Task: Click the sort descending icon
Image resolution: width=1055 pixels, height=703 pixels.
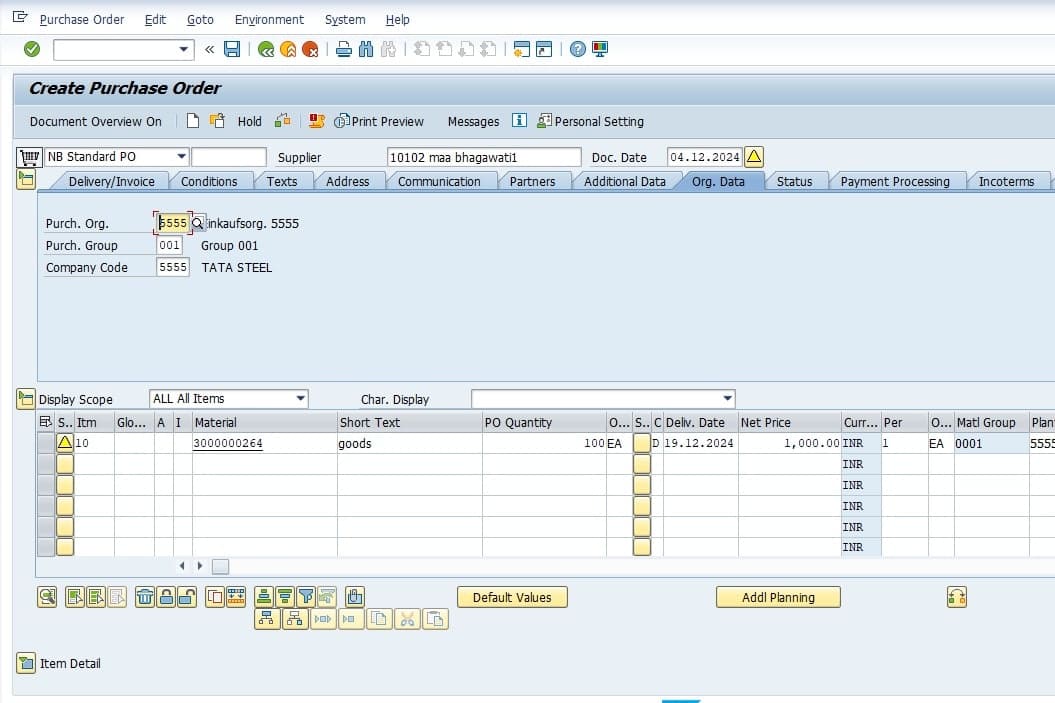Action: click(285, 597)
